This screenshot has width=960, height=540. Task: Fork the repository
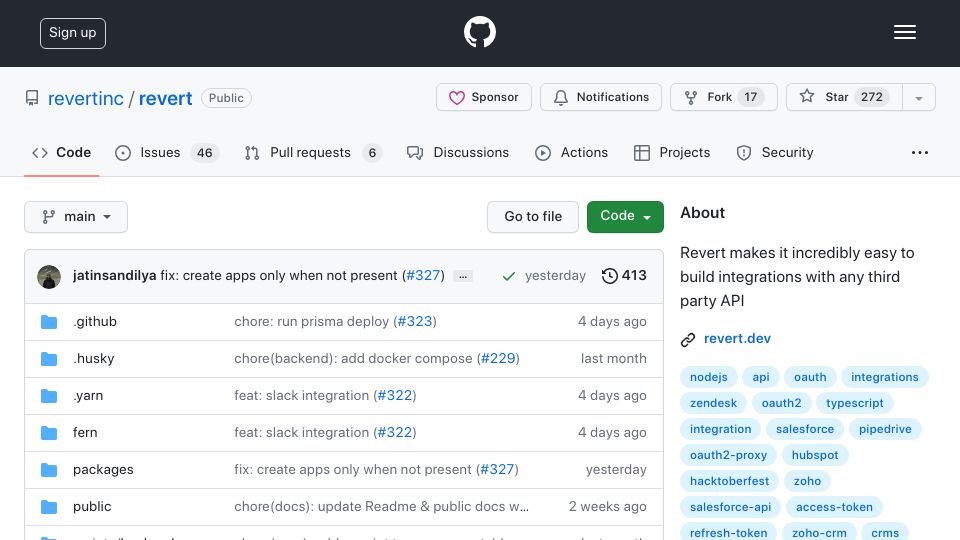click(x=724, y=97)
